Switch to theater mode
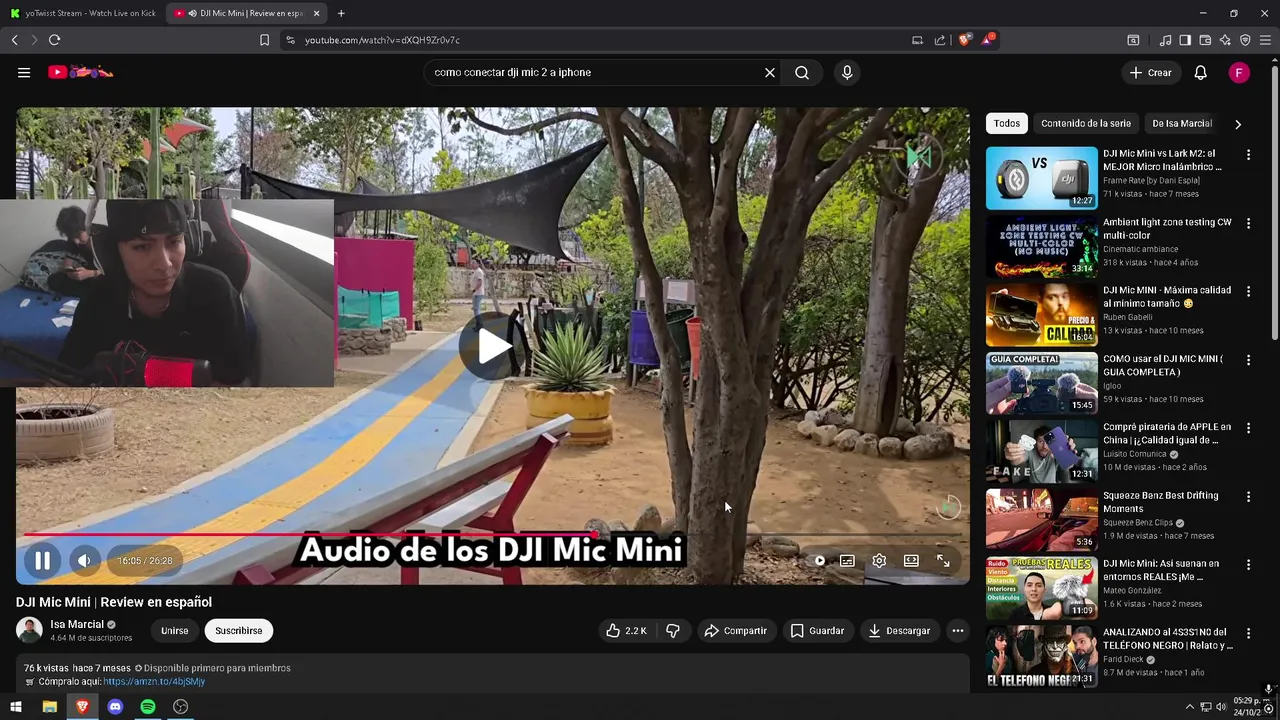 (x=911, y=561)
